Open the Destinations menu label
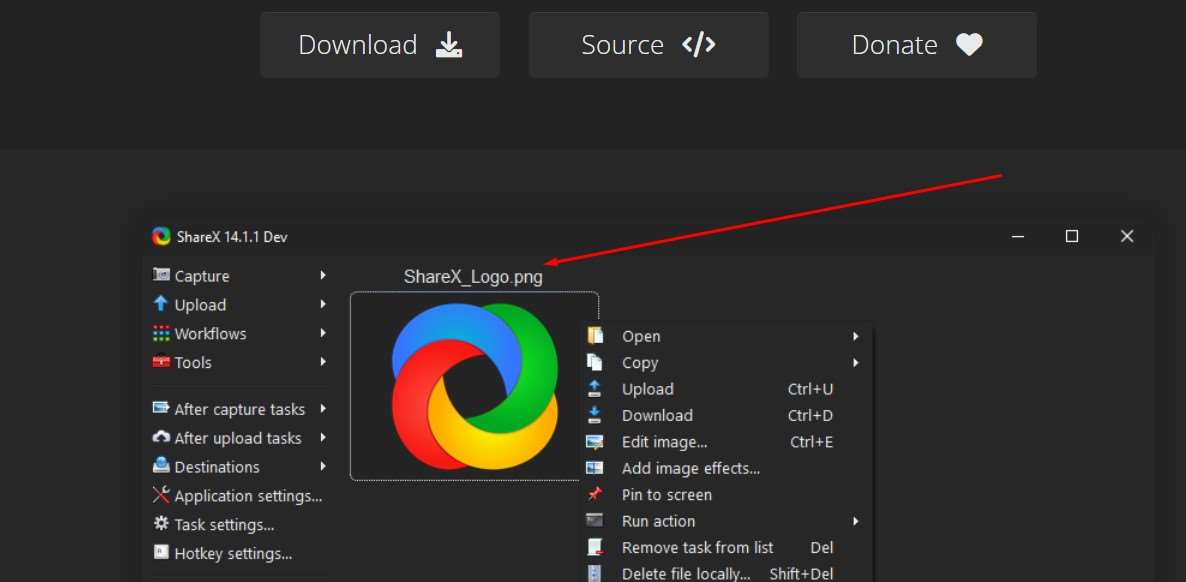This screenshot has height=582, width=1186. [217, 467]
